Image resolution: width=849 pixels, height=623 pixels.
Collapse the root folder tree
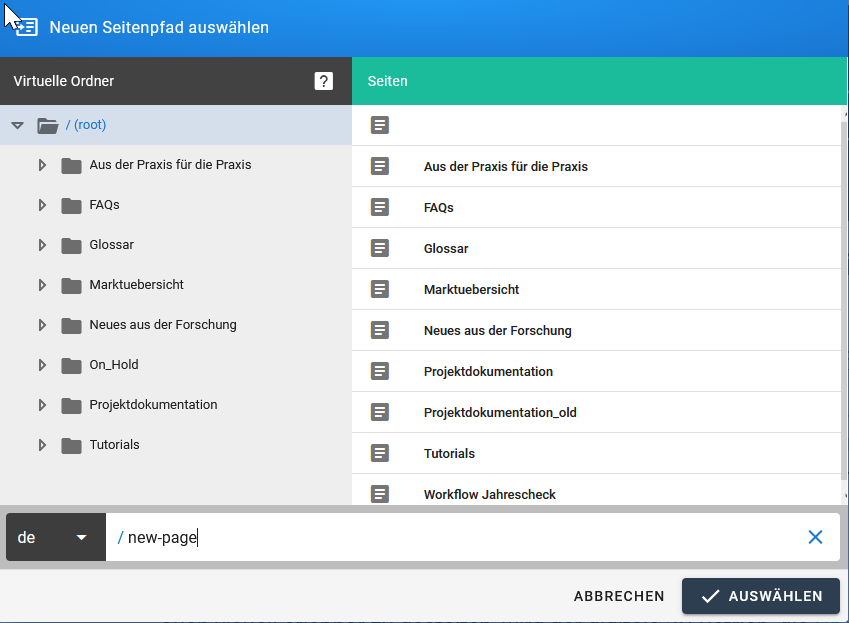click(x=17, y=125)
